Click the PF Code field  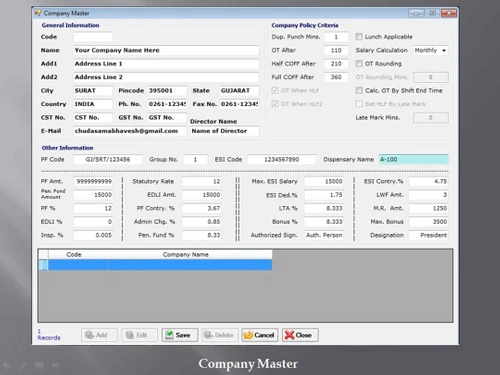click(x=108, y=159)
